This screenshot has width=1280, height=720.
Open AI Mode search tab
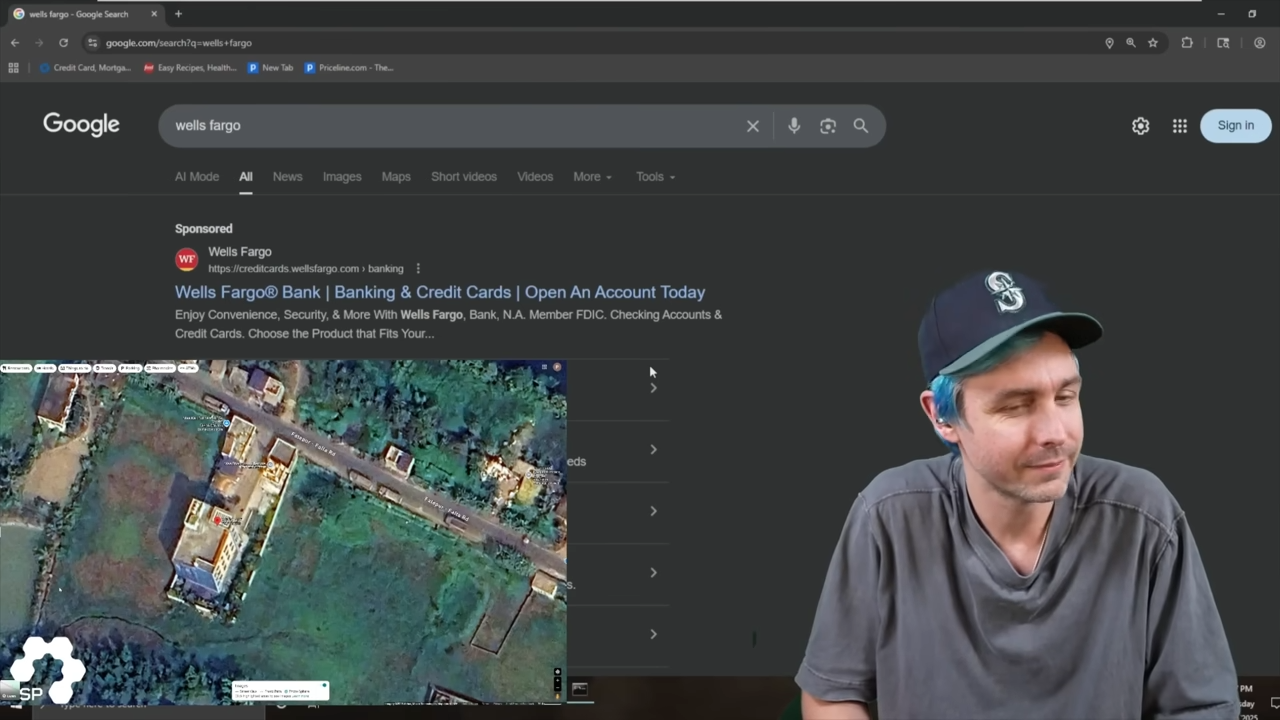(197, 177)
